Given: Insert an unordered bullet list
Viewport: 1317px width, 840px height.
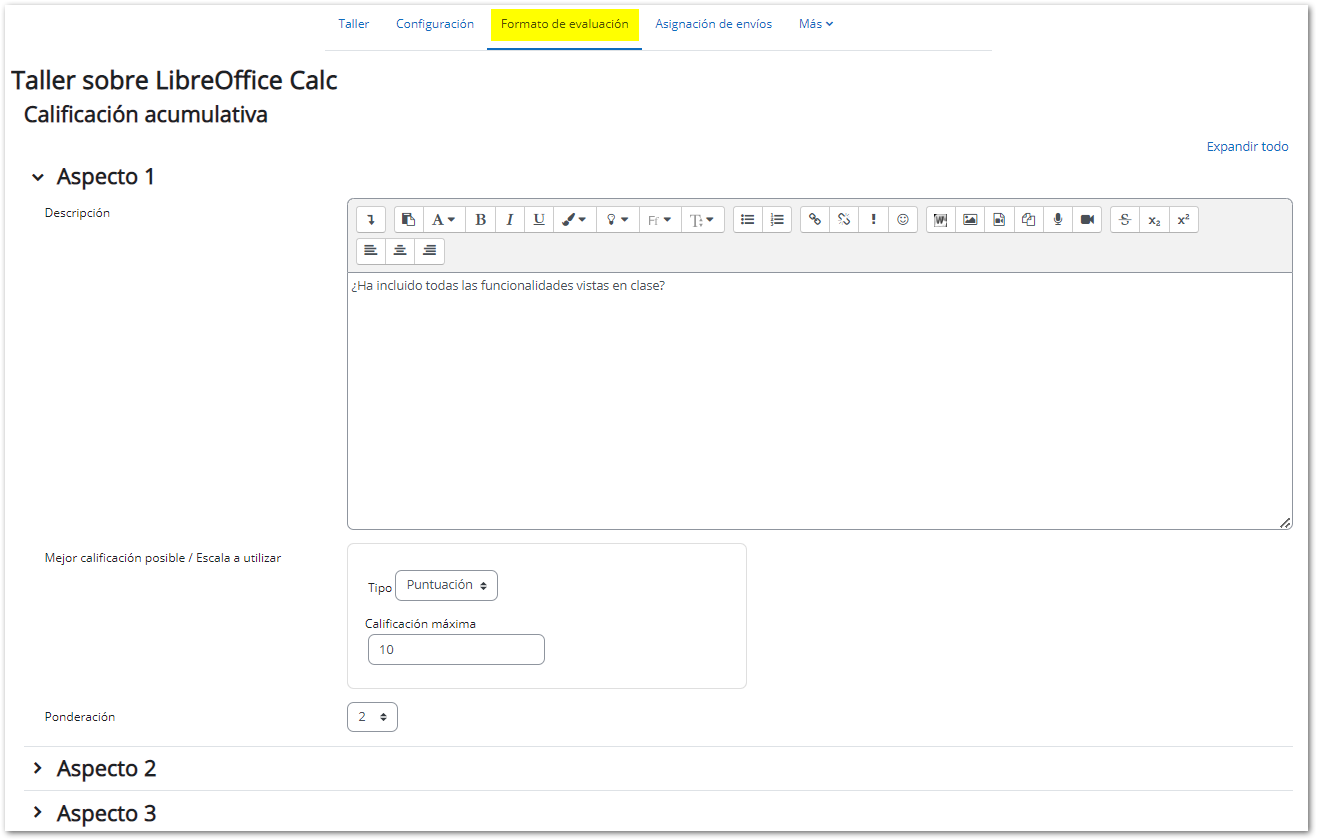Looking at the screenshot, I should click(748, 220).
